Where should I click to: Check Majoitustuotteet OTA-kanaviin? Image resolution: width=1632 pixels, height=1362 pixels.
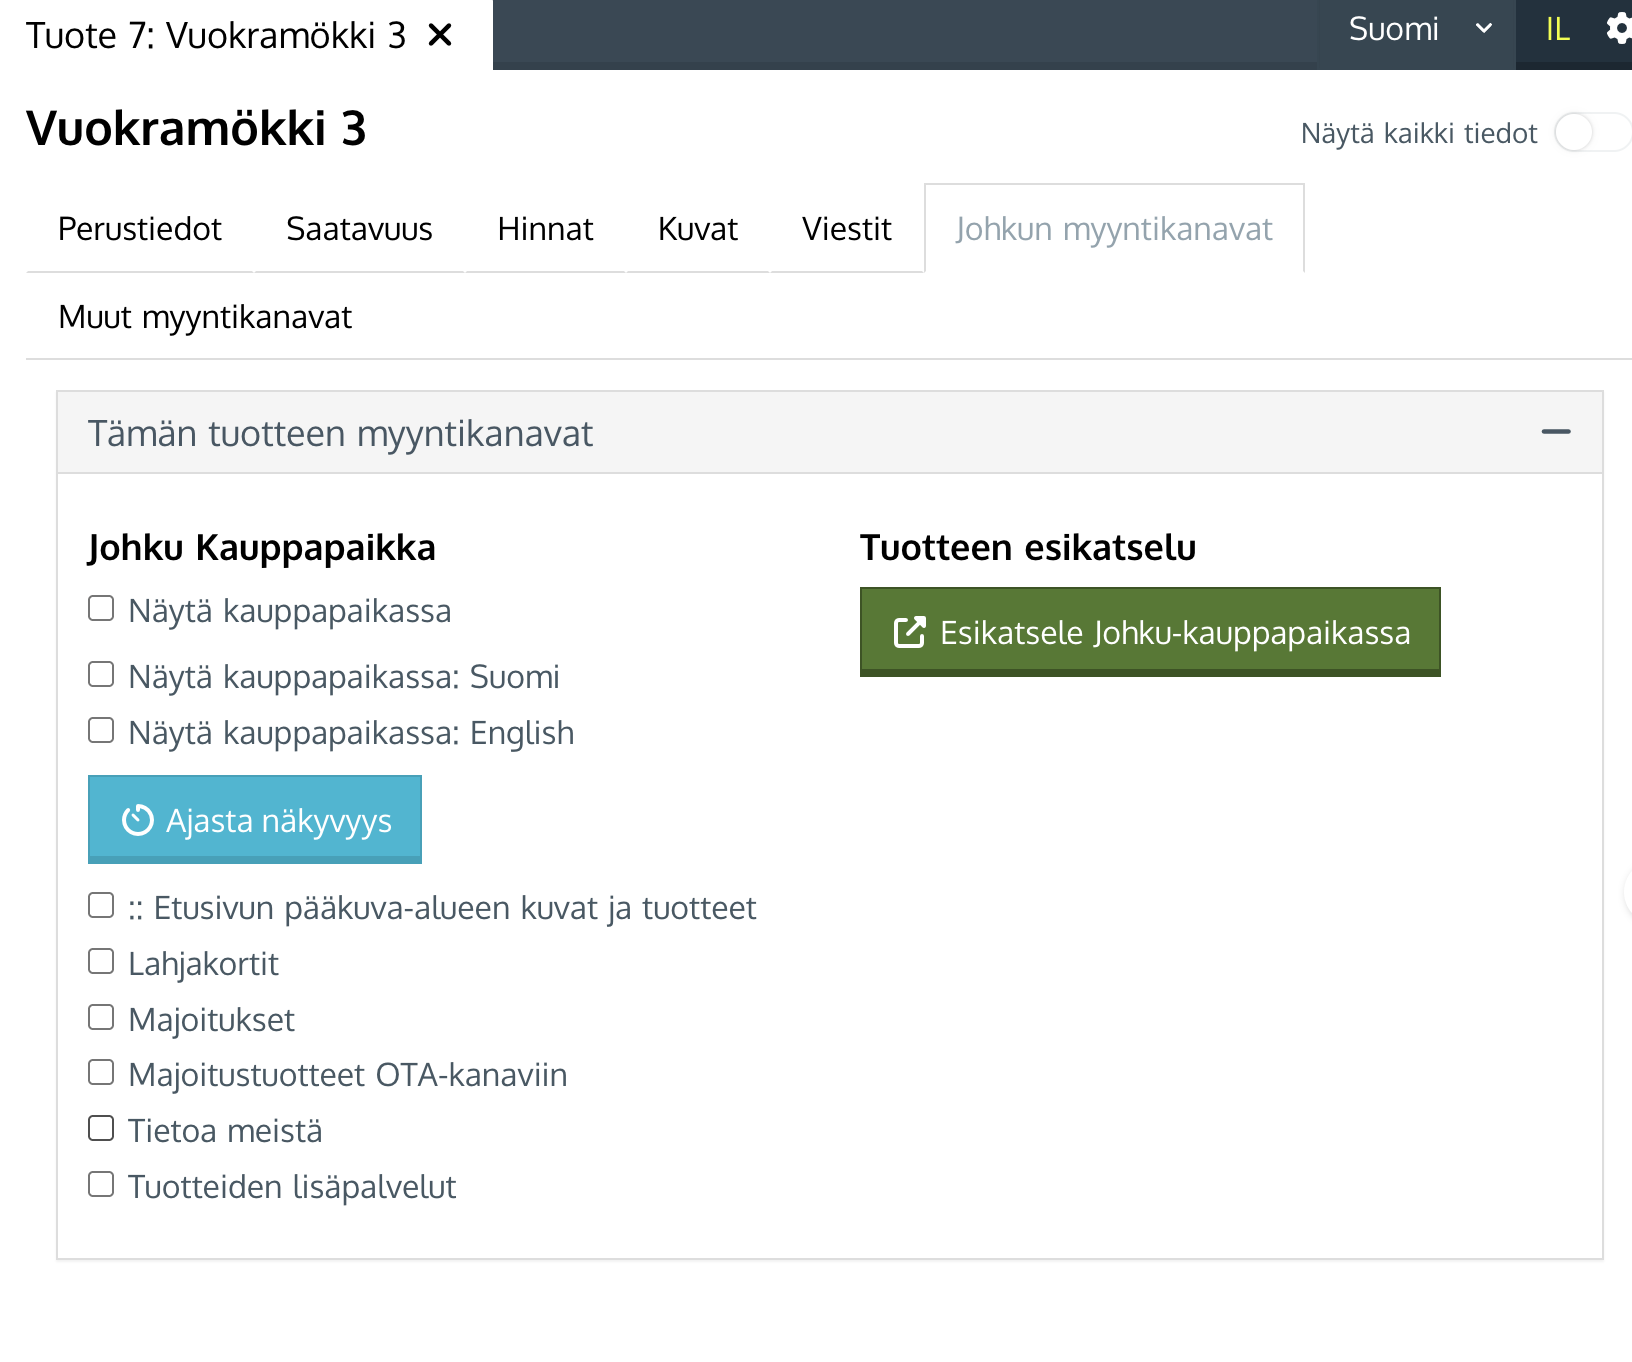[x=101, y=1072]
